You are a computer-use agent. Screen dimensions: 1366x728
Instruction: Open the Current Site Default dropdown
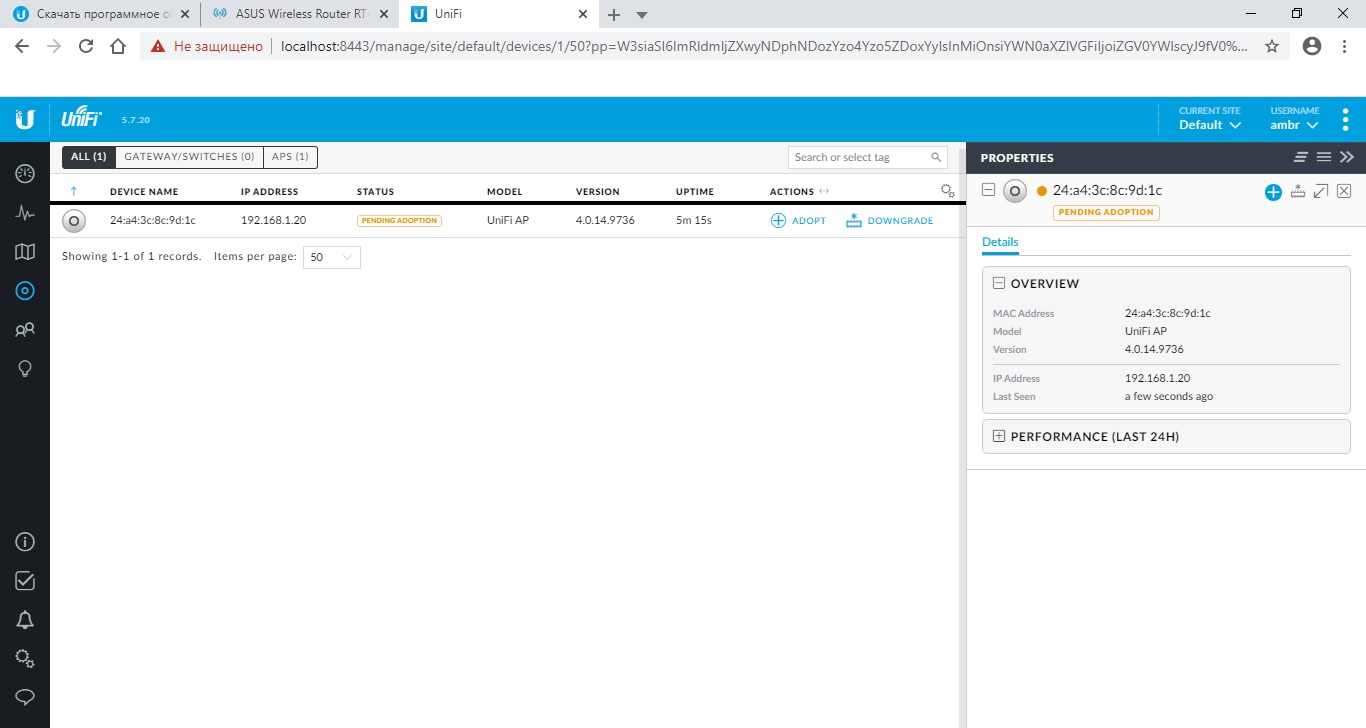1210,125
